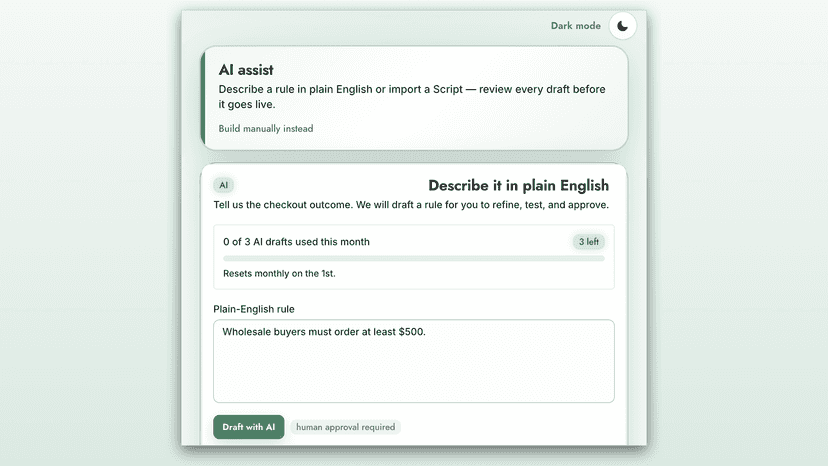Click "0 of 3 AI drafts used this month"
Screen dimensions: 828x466
coord(296,241)
